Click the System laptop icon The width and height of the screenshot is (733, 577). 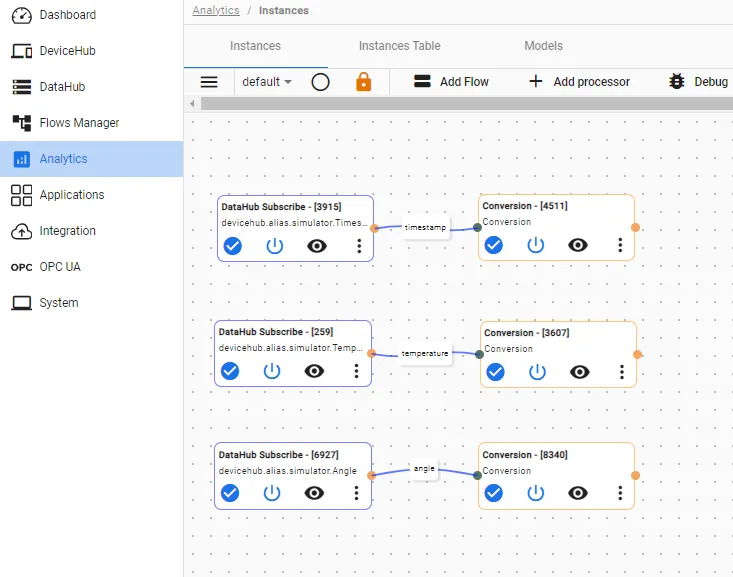[x=22, y=303]
